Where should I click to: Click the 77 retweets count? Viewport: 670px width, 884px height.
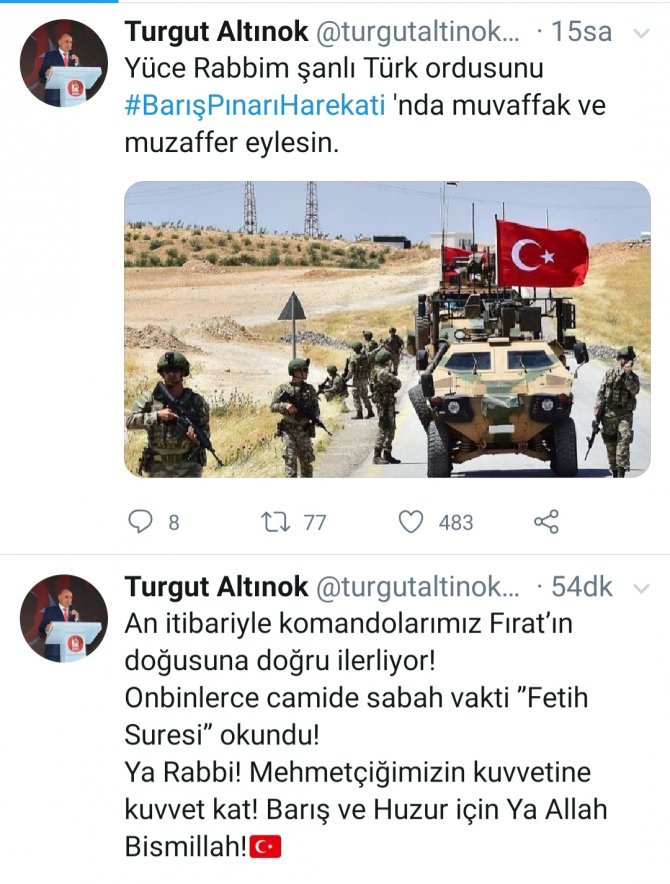pos(315,523)
